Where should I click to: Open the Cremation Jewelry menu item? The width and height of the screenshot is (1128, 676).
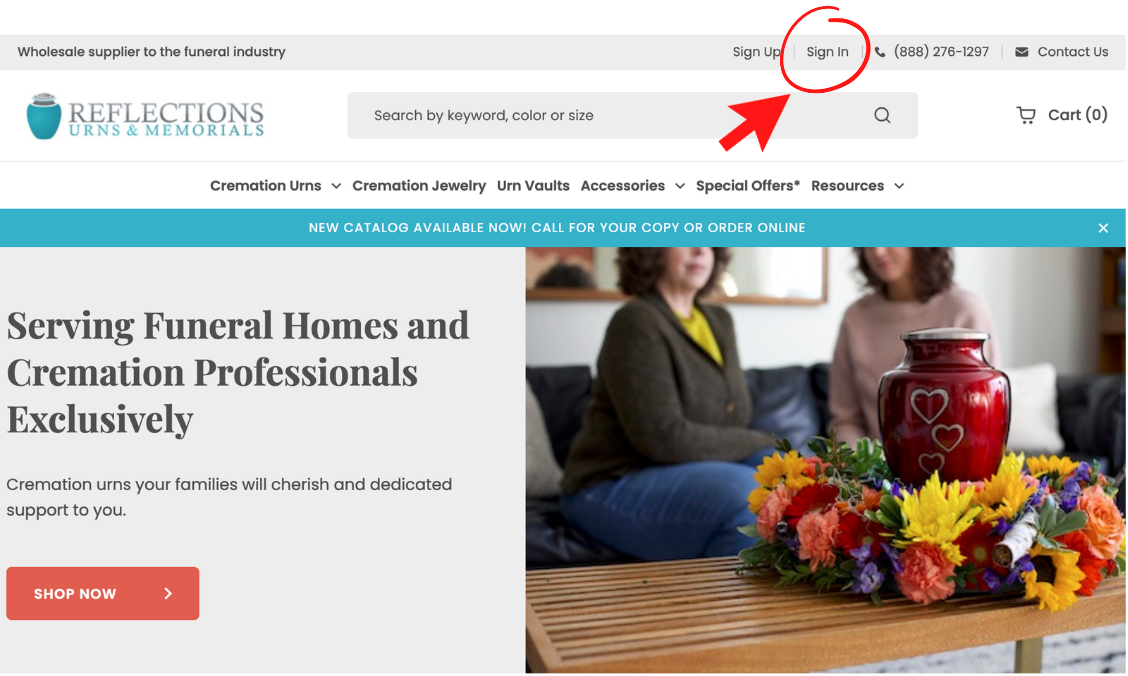point(419,186)
